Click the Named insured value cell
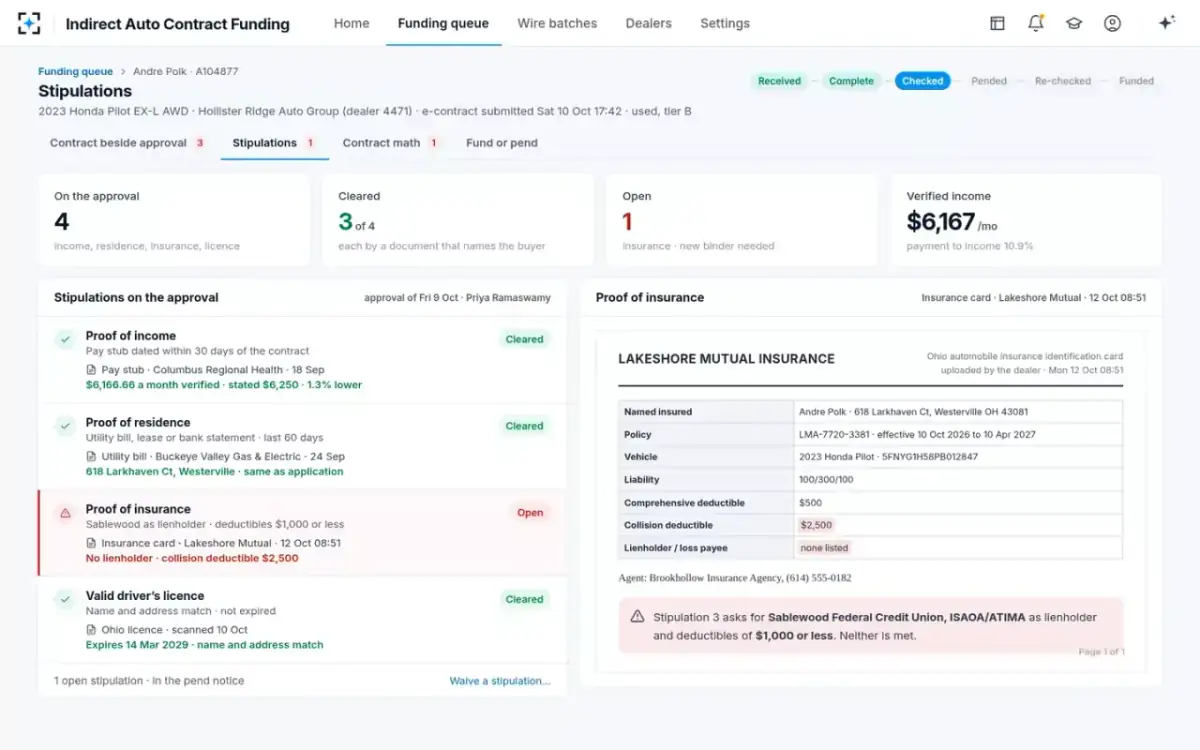 [958, 412]
